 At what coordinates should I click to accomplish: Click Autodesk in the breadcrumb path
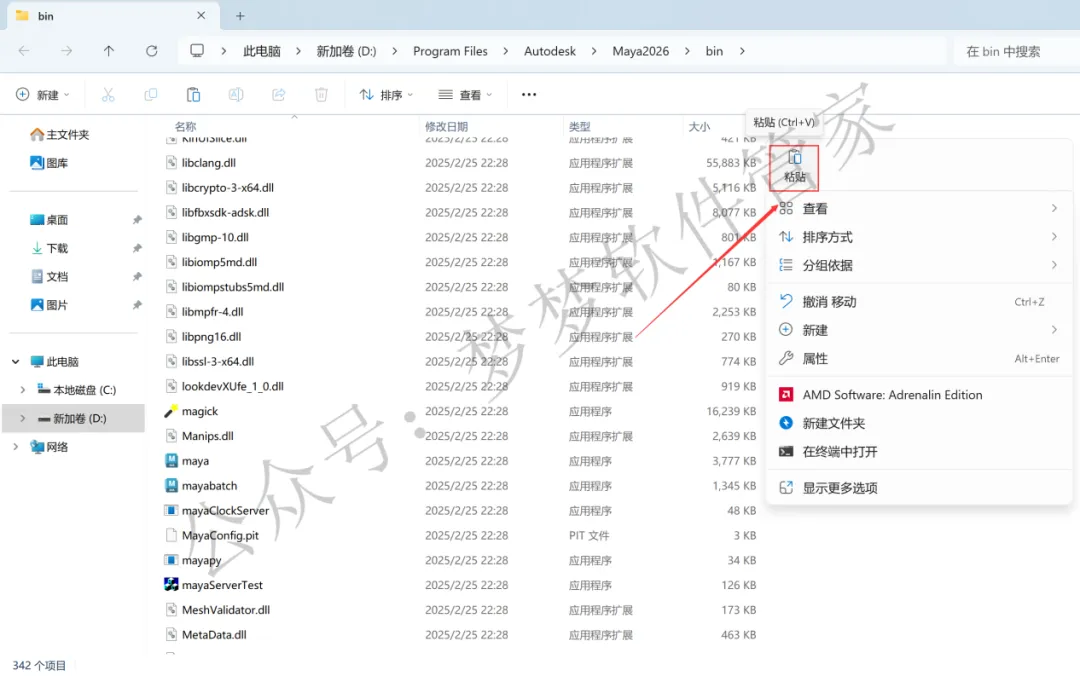tap(550, 51)
